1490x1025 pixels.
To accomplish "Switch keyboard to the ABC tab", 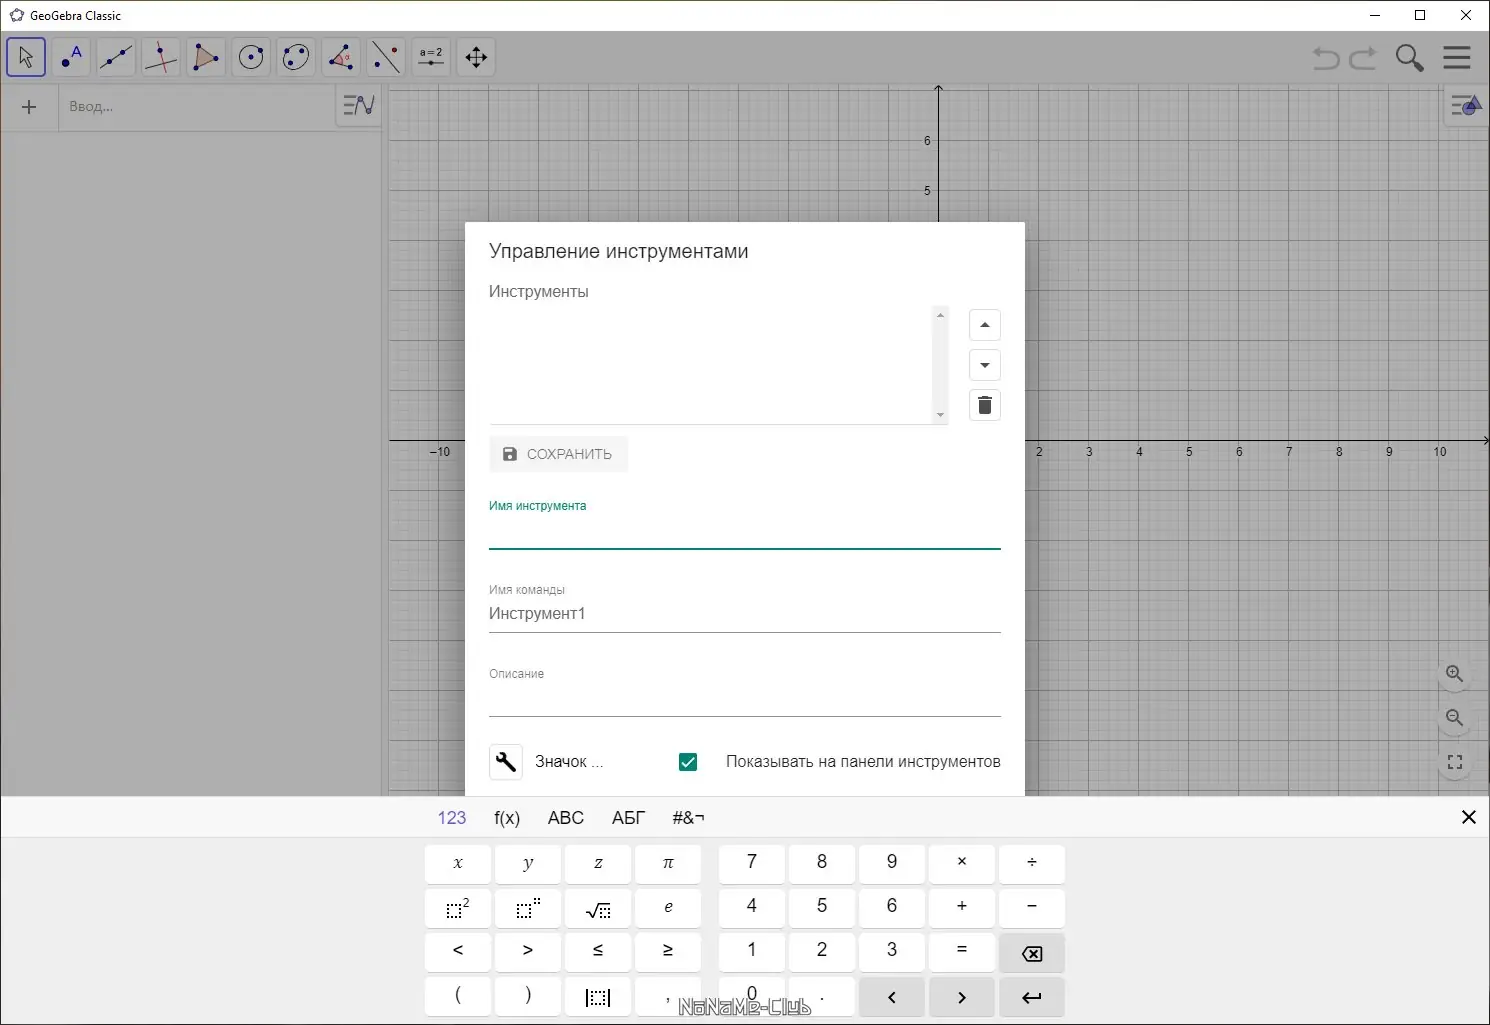I will [566, 818].
